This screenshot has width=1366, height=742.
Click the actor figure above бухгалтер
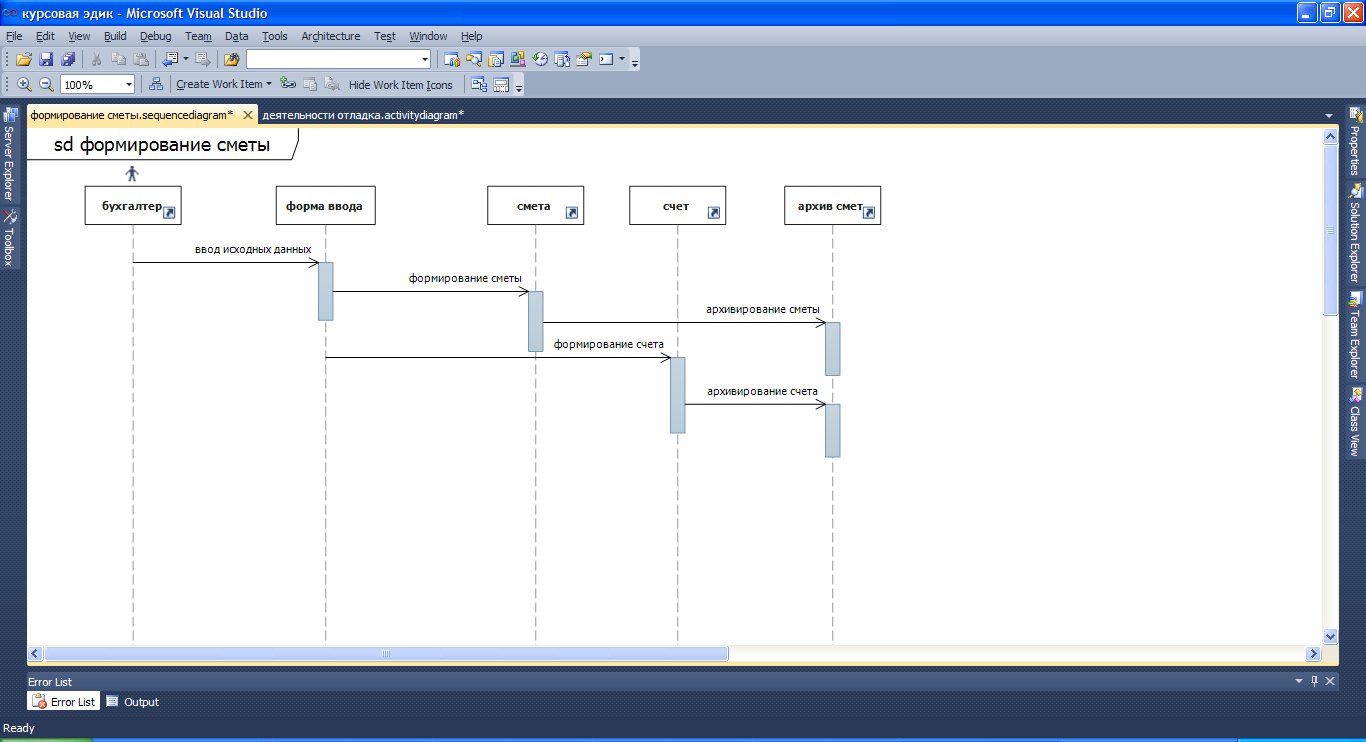[132, 174]
